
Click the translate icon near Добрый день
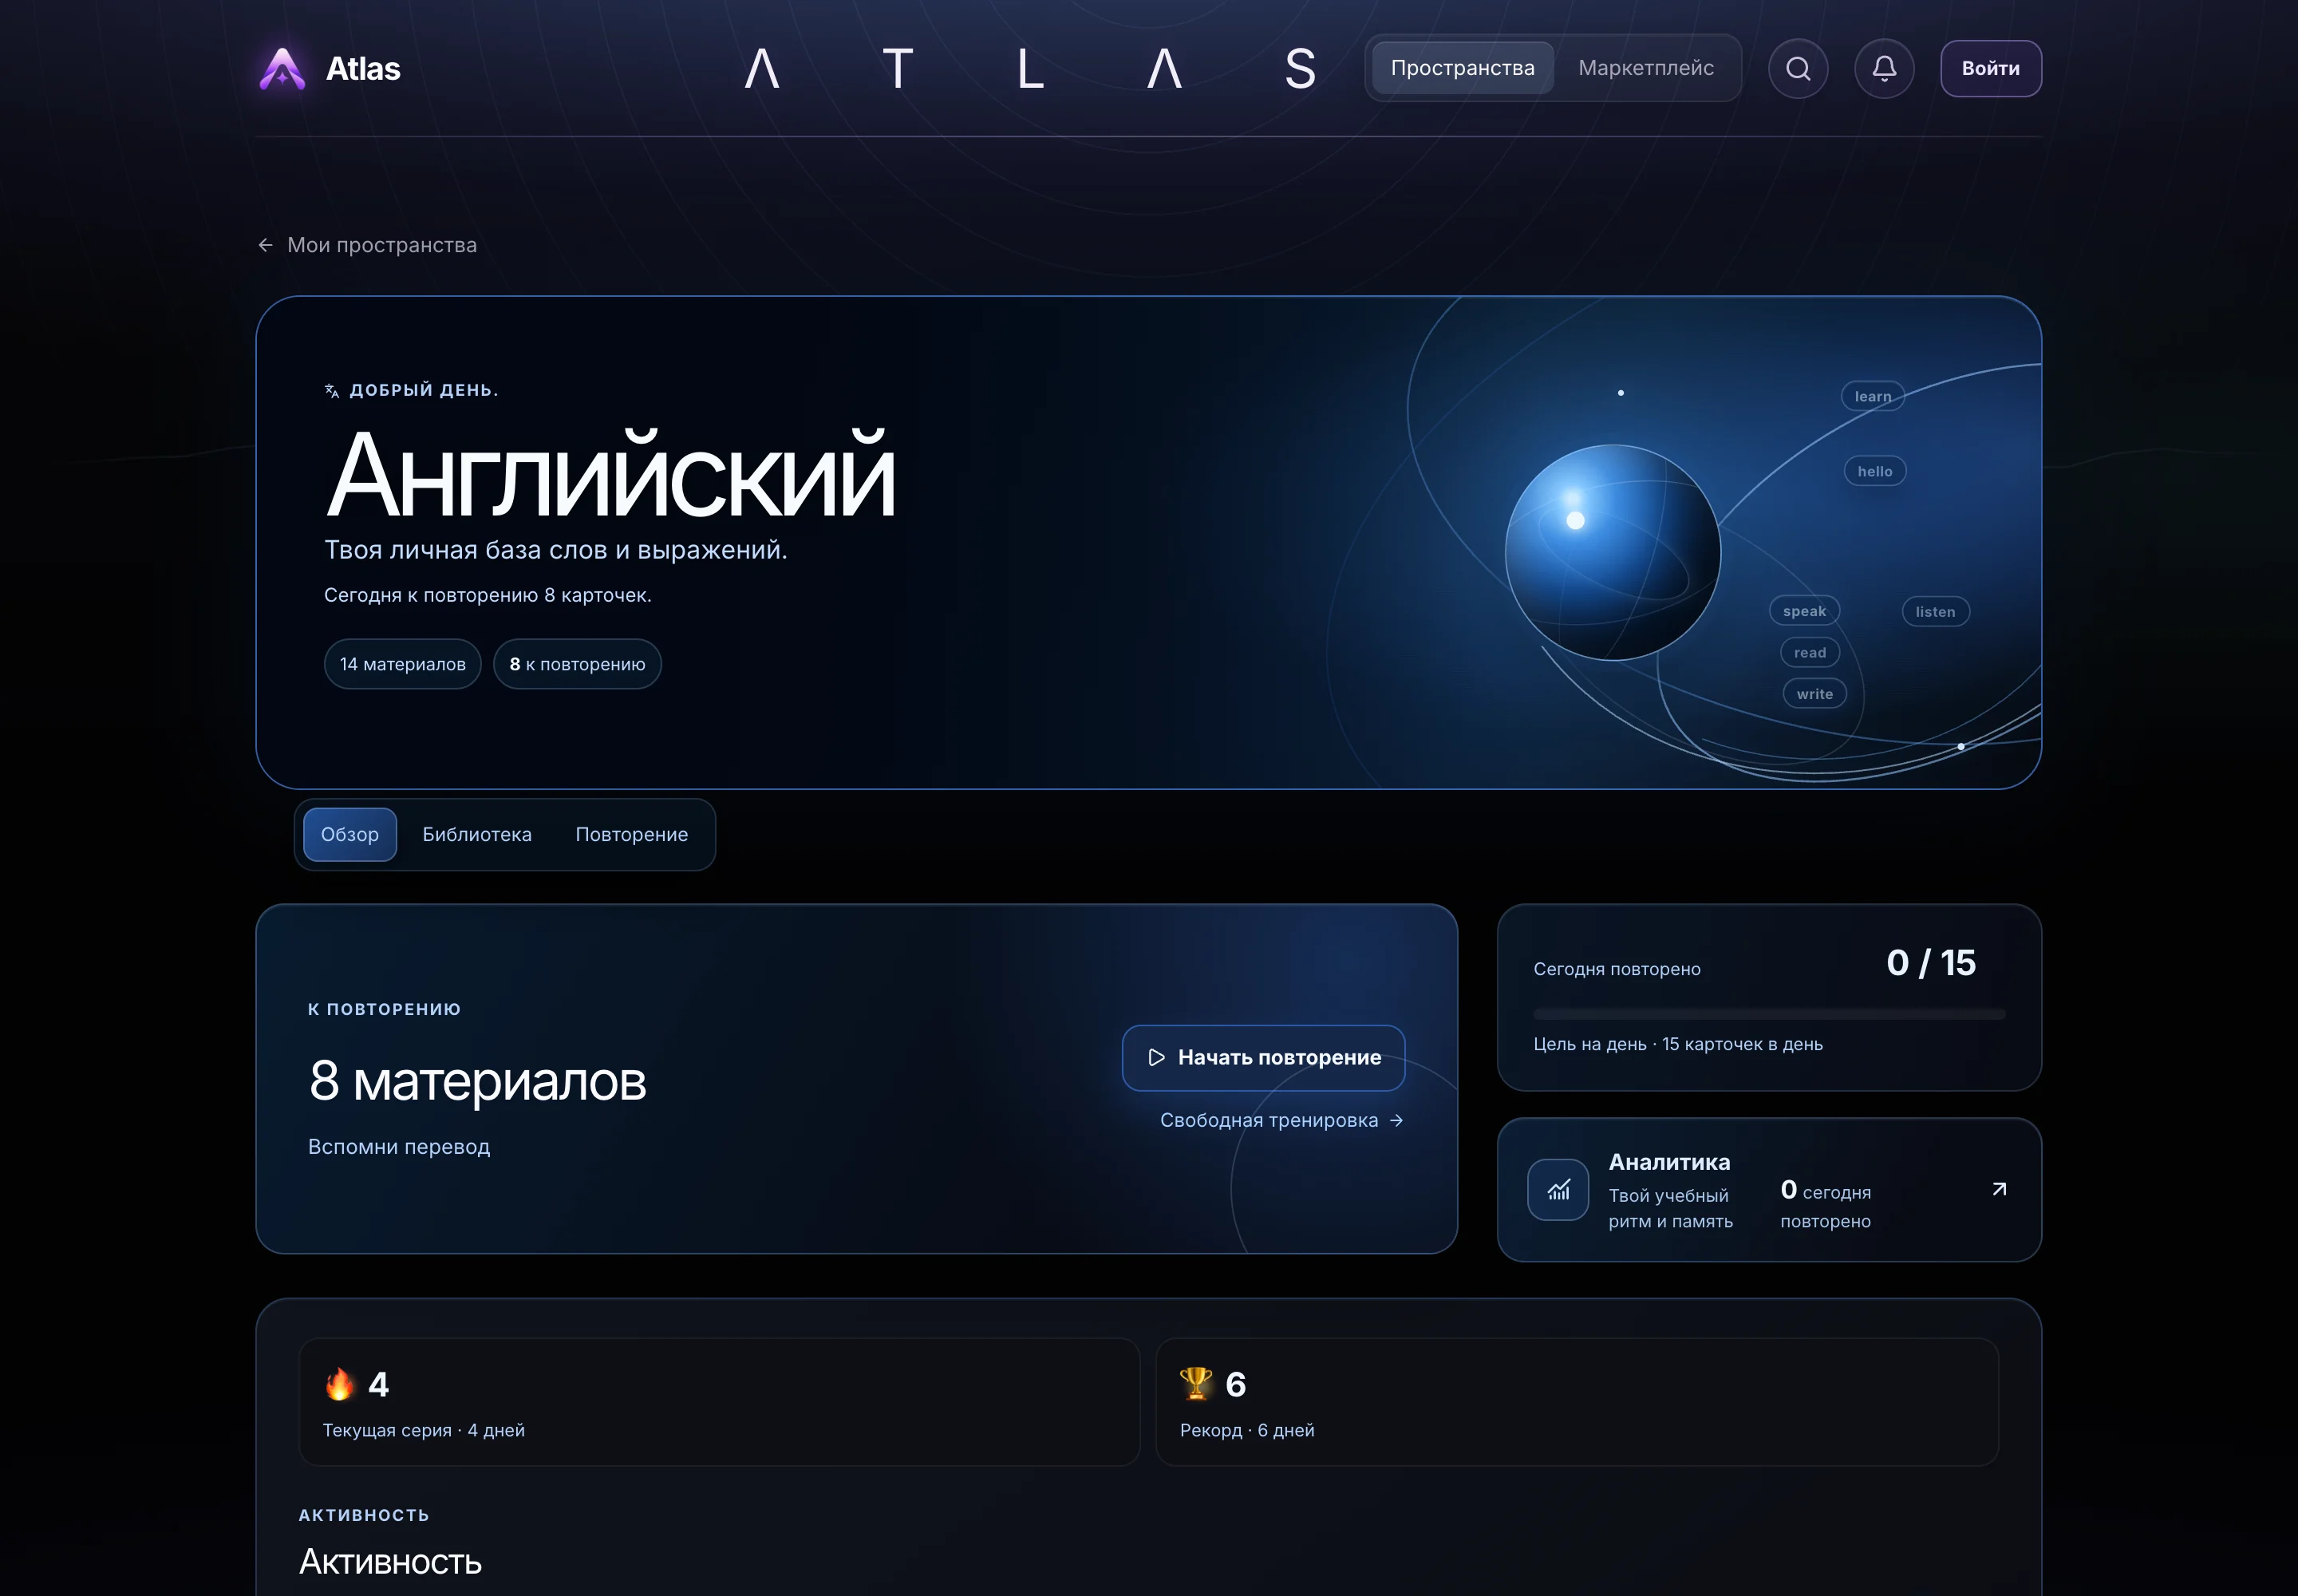tap(332, 391)
